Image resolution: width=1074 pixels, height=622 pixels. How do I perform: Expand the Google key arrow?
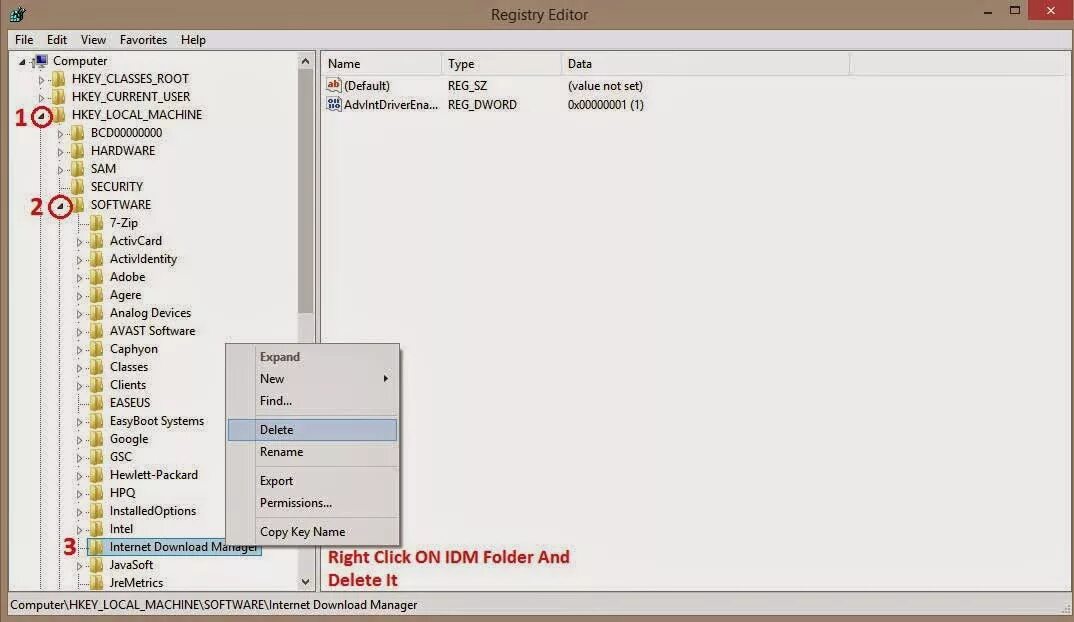click(x=79, y=440)
